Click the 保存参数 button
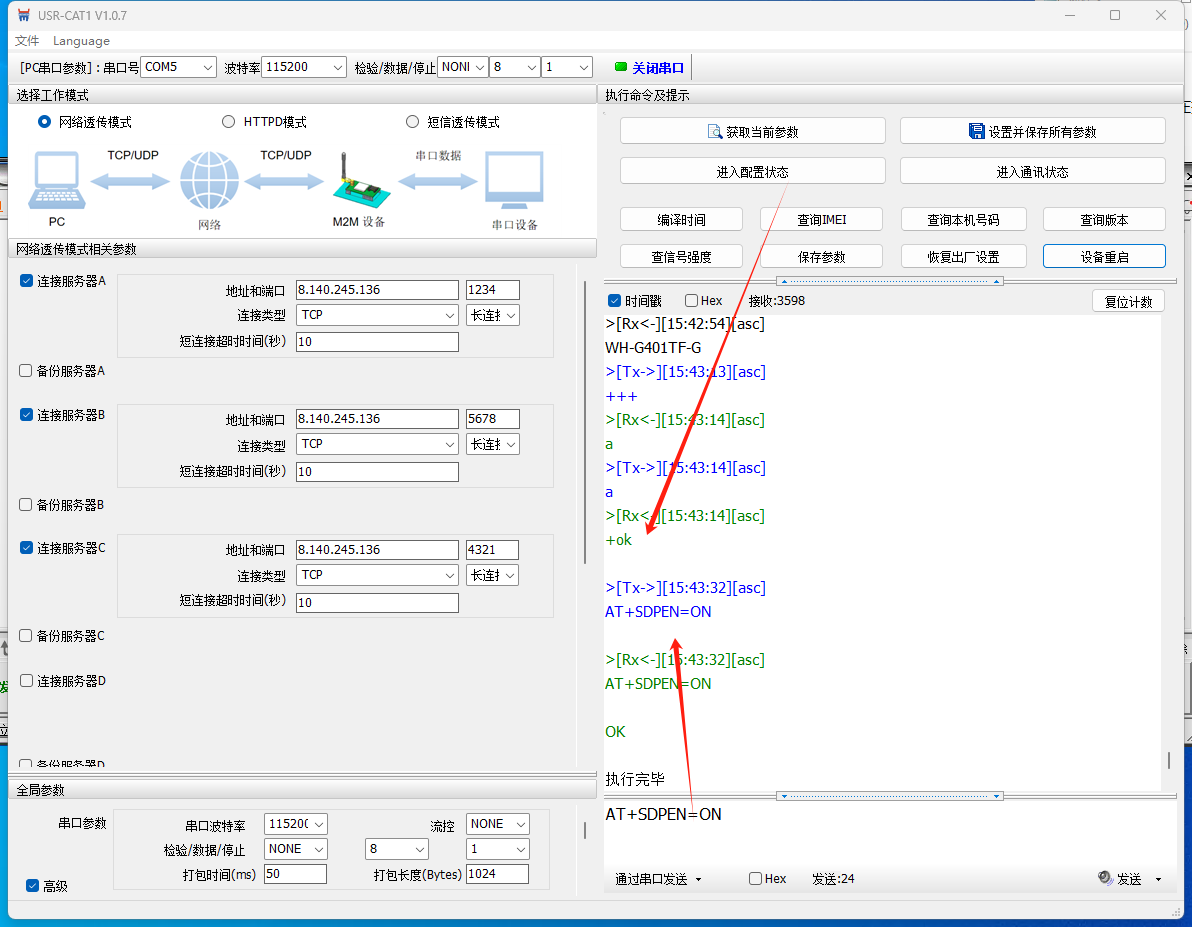The height and width of the screenshot is (927, 1192). click(x=821, y=257)
